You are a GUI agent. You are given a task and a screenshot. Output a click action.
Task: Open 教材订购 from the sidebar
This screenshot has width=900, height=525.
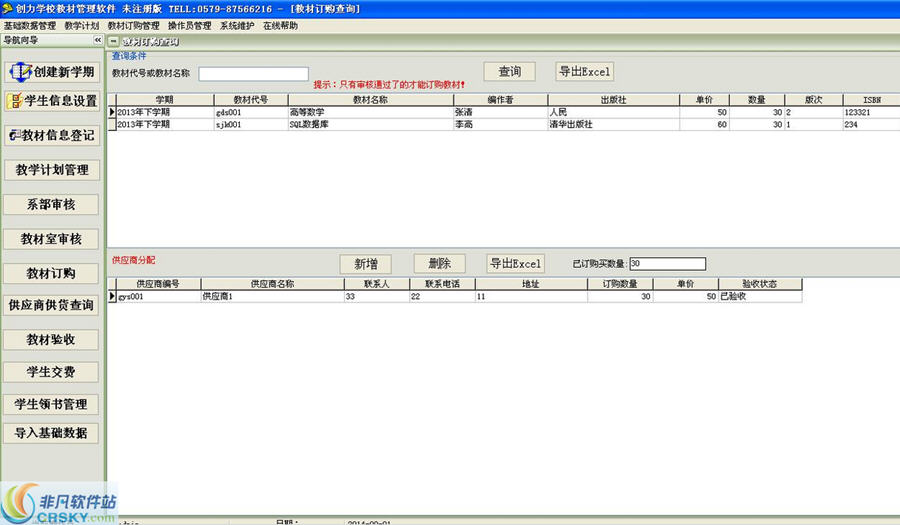[51, 273]
